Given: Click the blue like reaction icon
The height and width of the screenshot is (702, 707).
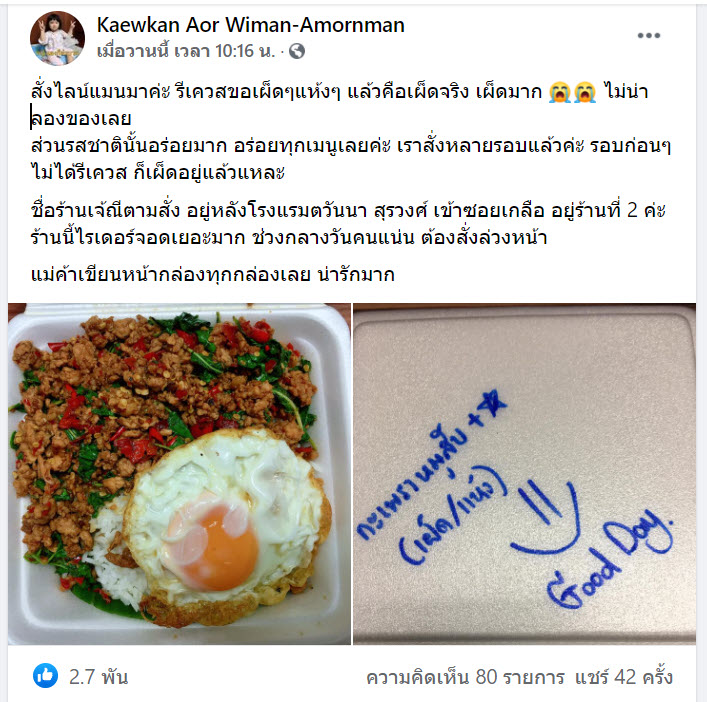Looking at the screenshot, I should pos(46,675).
